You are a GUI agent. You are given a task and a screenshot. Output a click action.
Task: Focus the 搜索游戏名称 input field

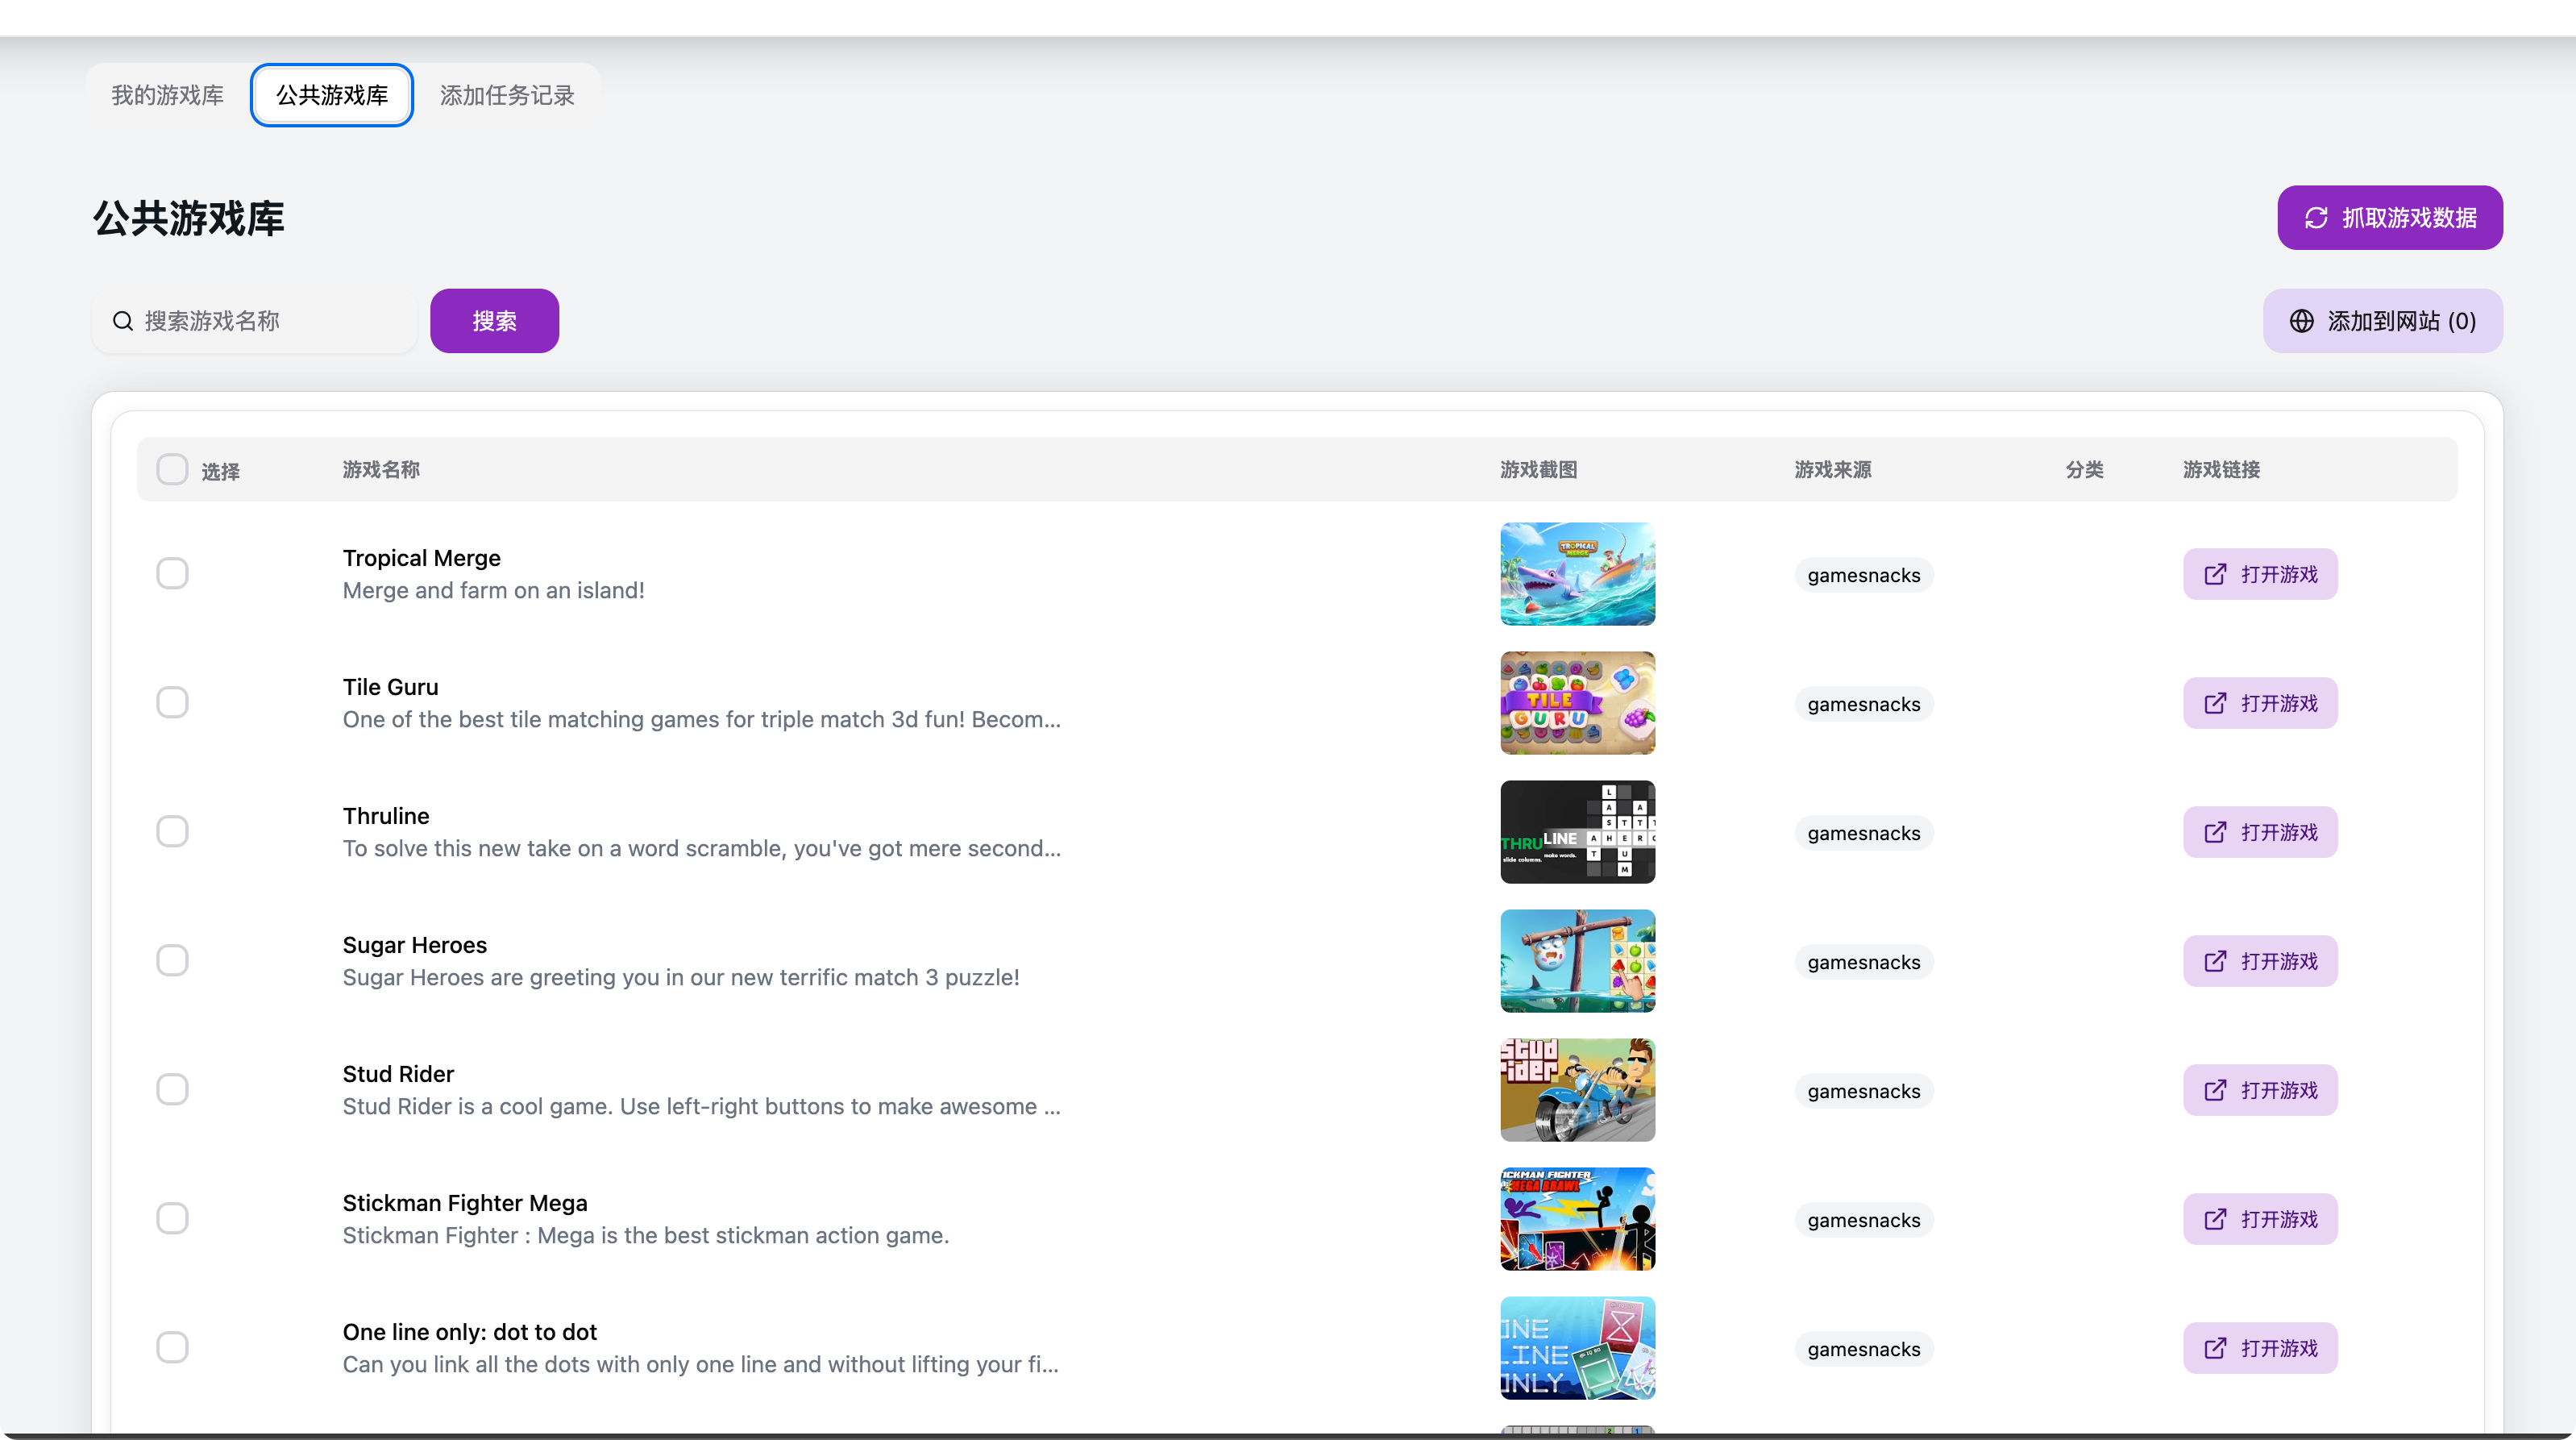pos(270,321)
